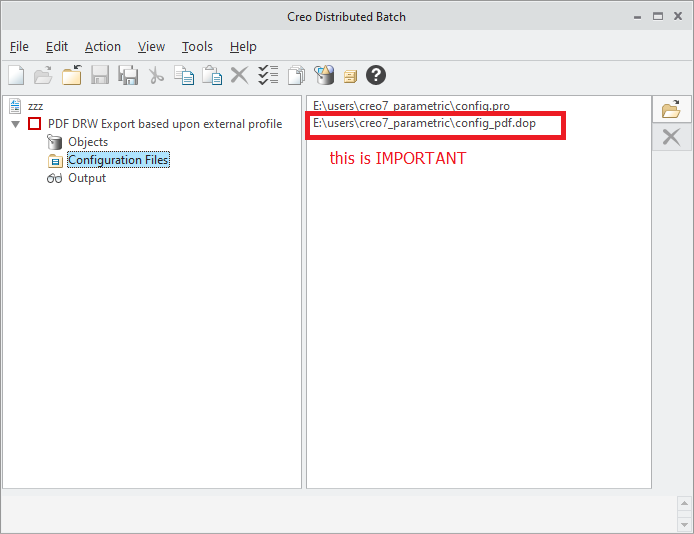694x534 pixels.
Task: Select the Objects tree item
Action: [x=87, y=142]
